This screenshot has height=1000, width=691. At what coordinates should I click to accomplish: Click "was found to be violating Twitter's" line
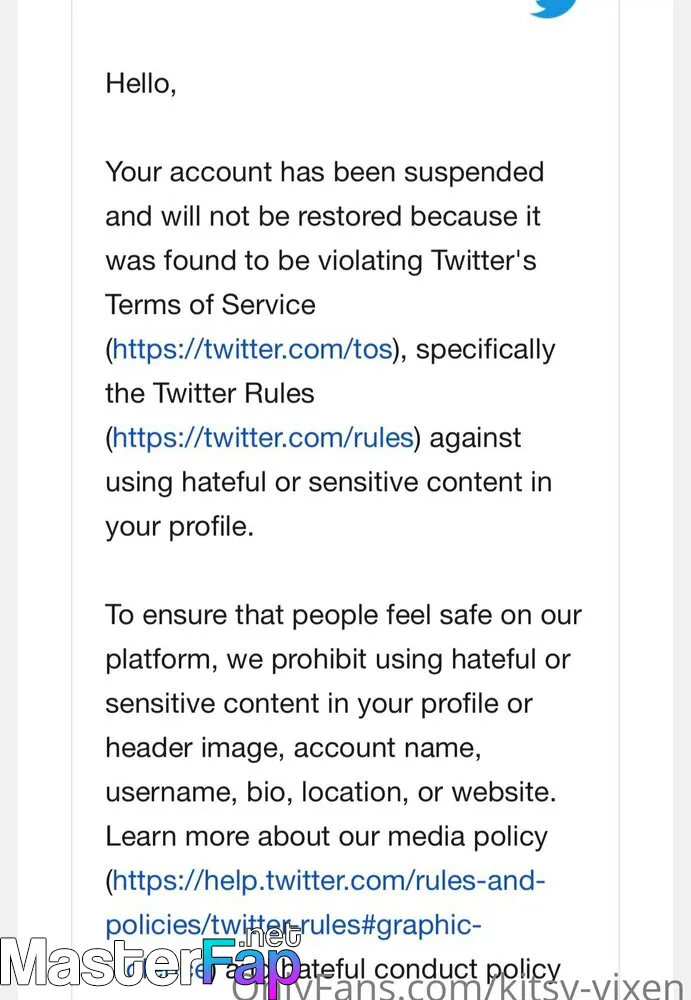click(321, 261)
